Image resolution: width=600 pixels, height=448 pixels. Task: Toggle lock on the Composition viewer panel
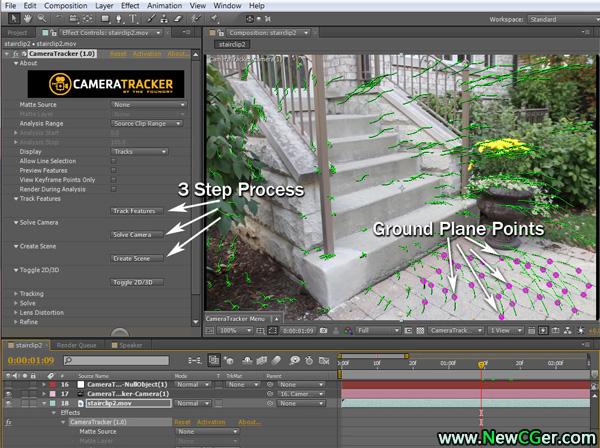pyautogui.click(x=221, y=33)
